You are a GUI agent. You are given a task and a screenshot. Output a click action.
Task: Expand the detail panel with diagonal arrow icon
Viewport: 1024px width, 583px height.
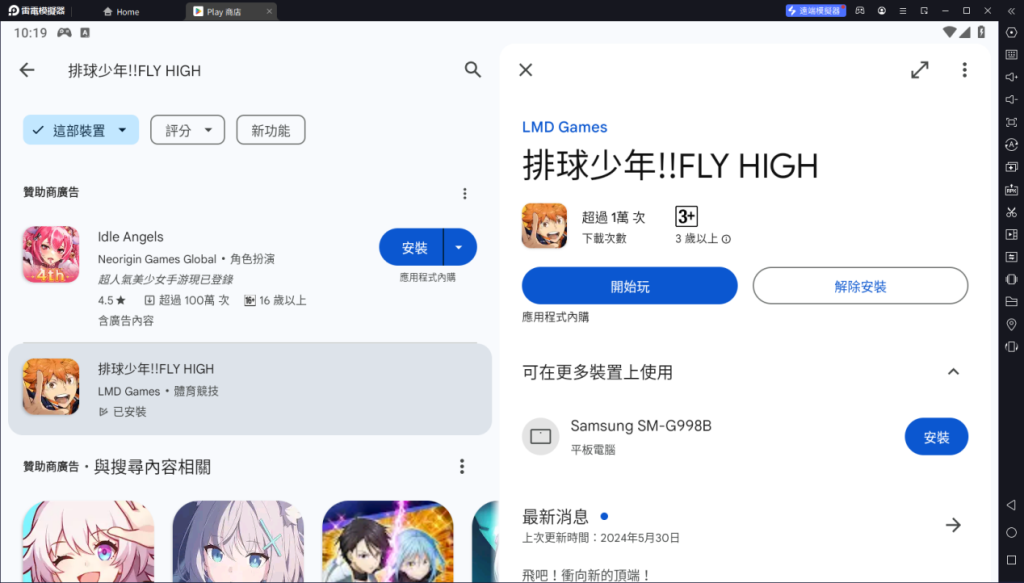coord(920,70)
